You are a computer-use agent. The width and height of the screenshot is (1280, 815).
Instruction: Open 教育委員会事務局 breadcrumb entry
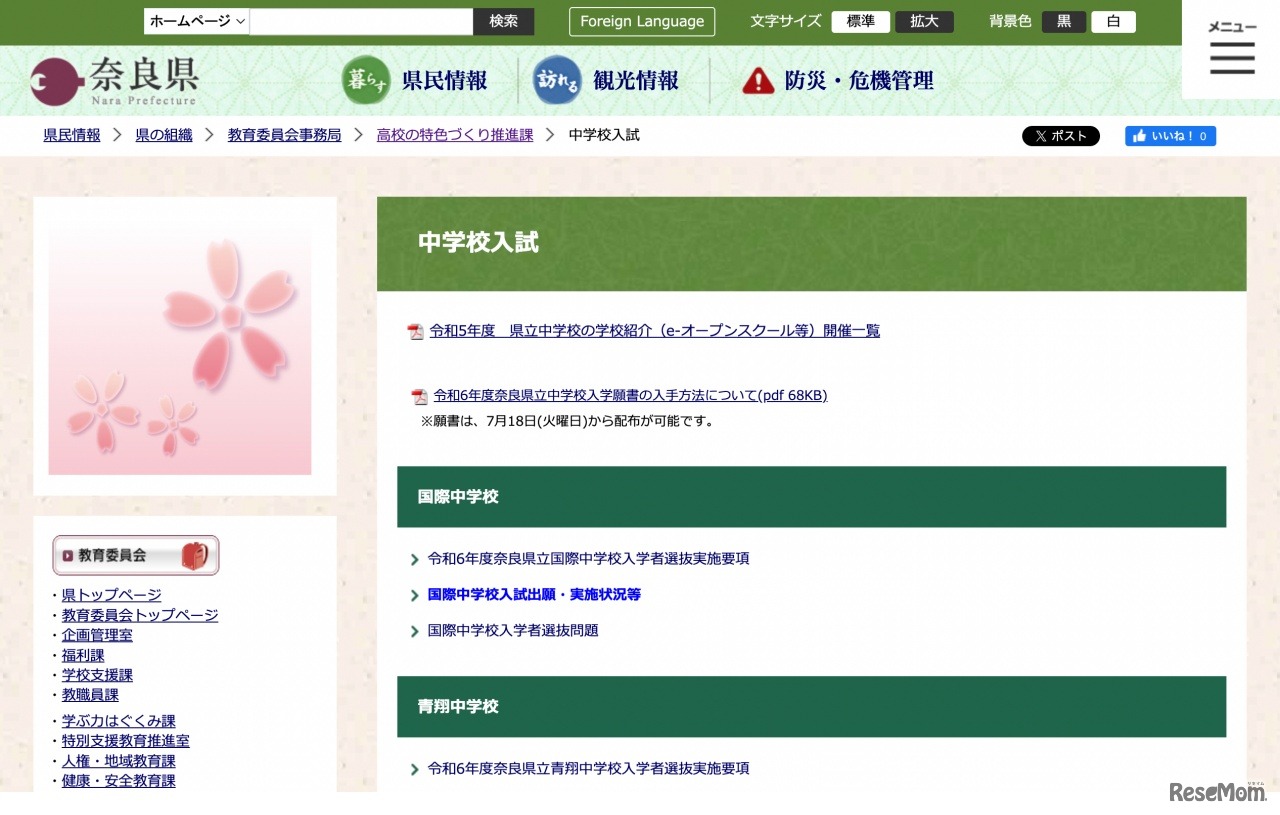pyautogui.click(x=284, y=134)
